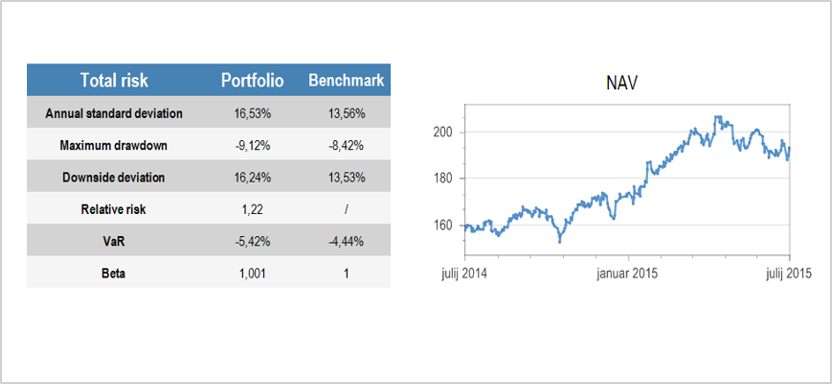Image resolution: width=832 pixels, height=384 pixels.
Task: Click the Annual standard deviation row label
Action: (114, 114)
